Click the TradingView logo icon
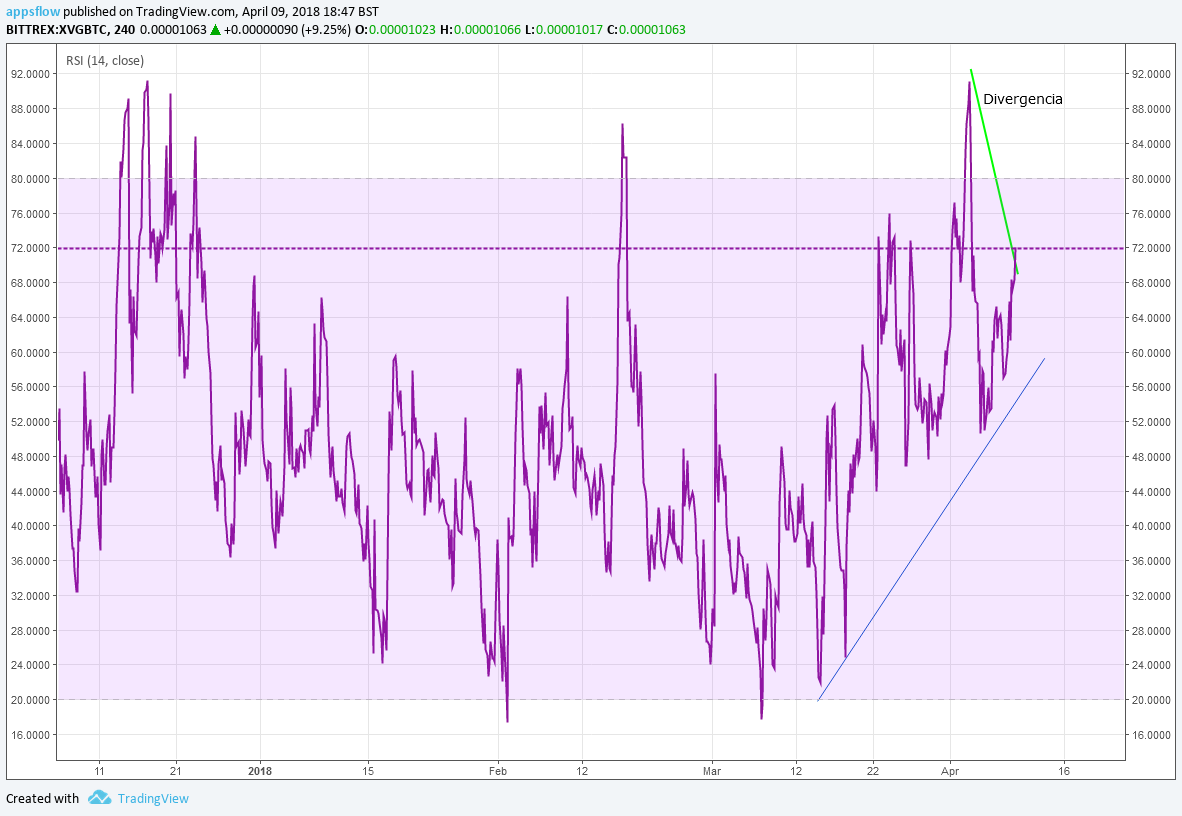The width and height of the screenshot is (1182, 816). click(x=99, y=797)
